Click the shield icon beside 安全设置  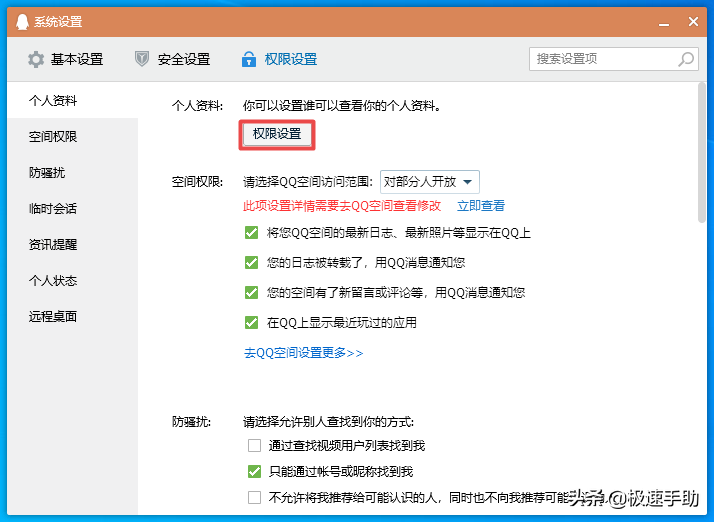point(142,59)
